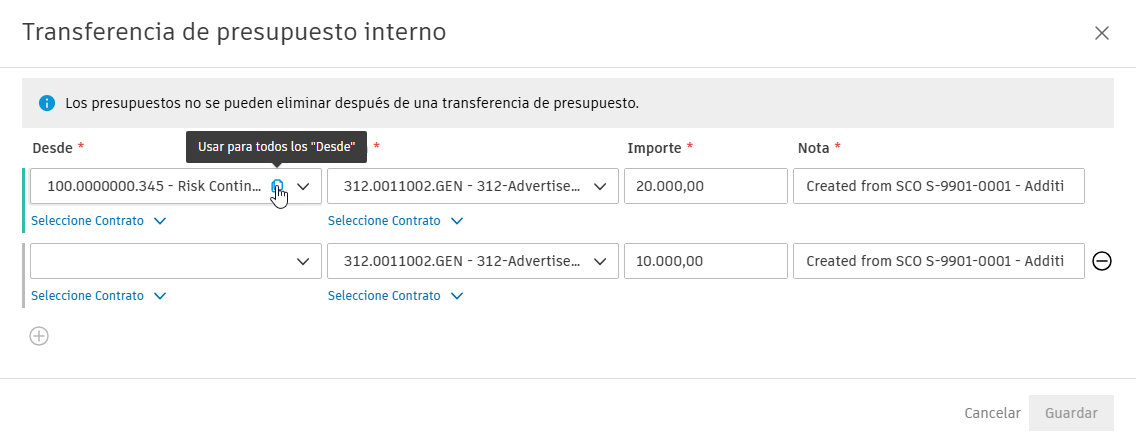This screenshot has height=444, width=1136.
Task: Click the second row Nota text field
Action: (938, 261)
